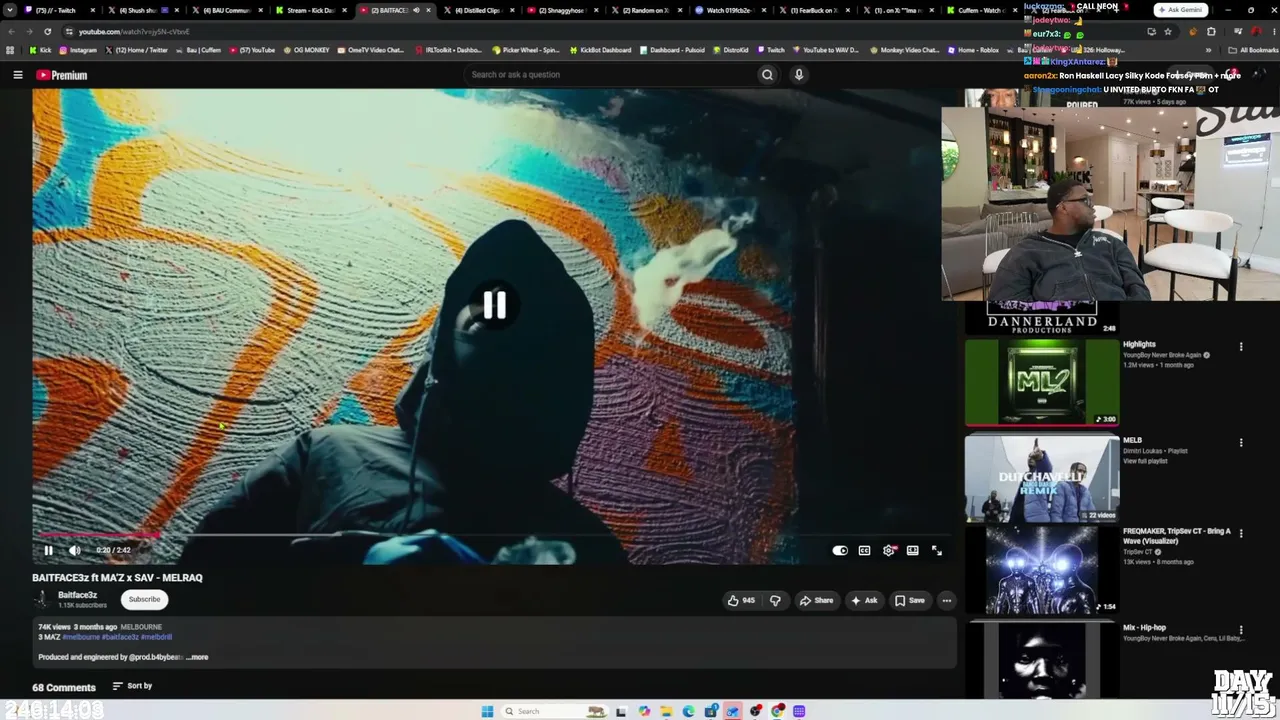
Task: Go to YouTube Premium home via logo
Action: click(62, 75)
